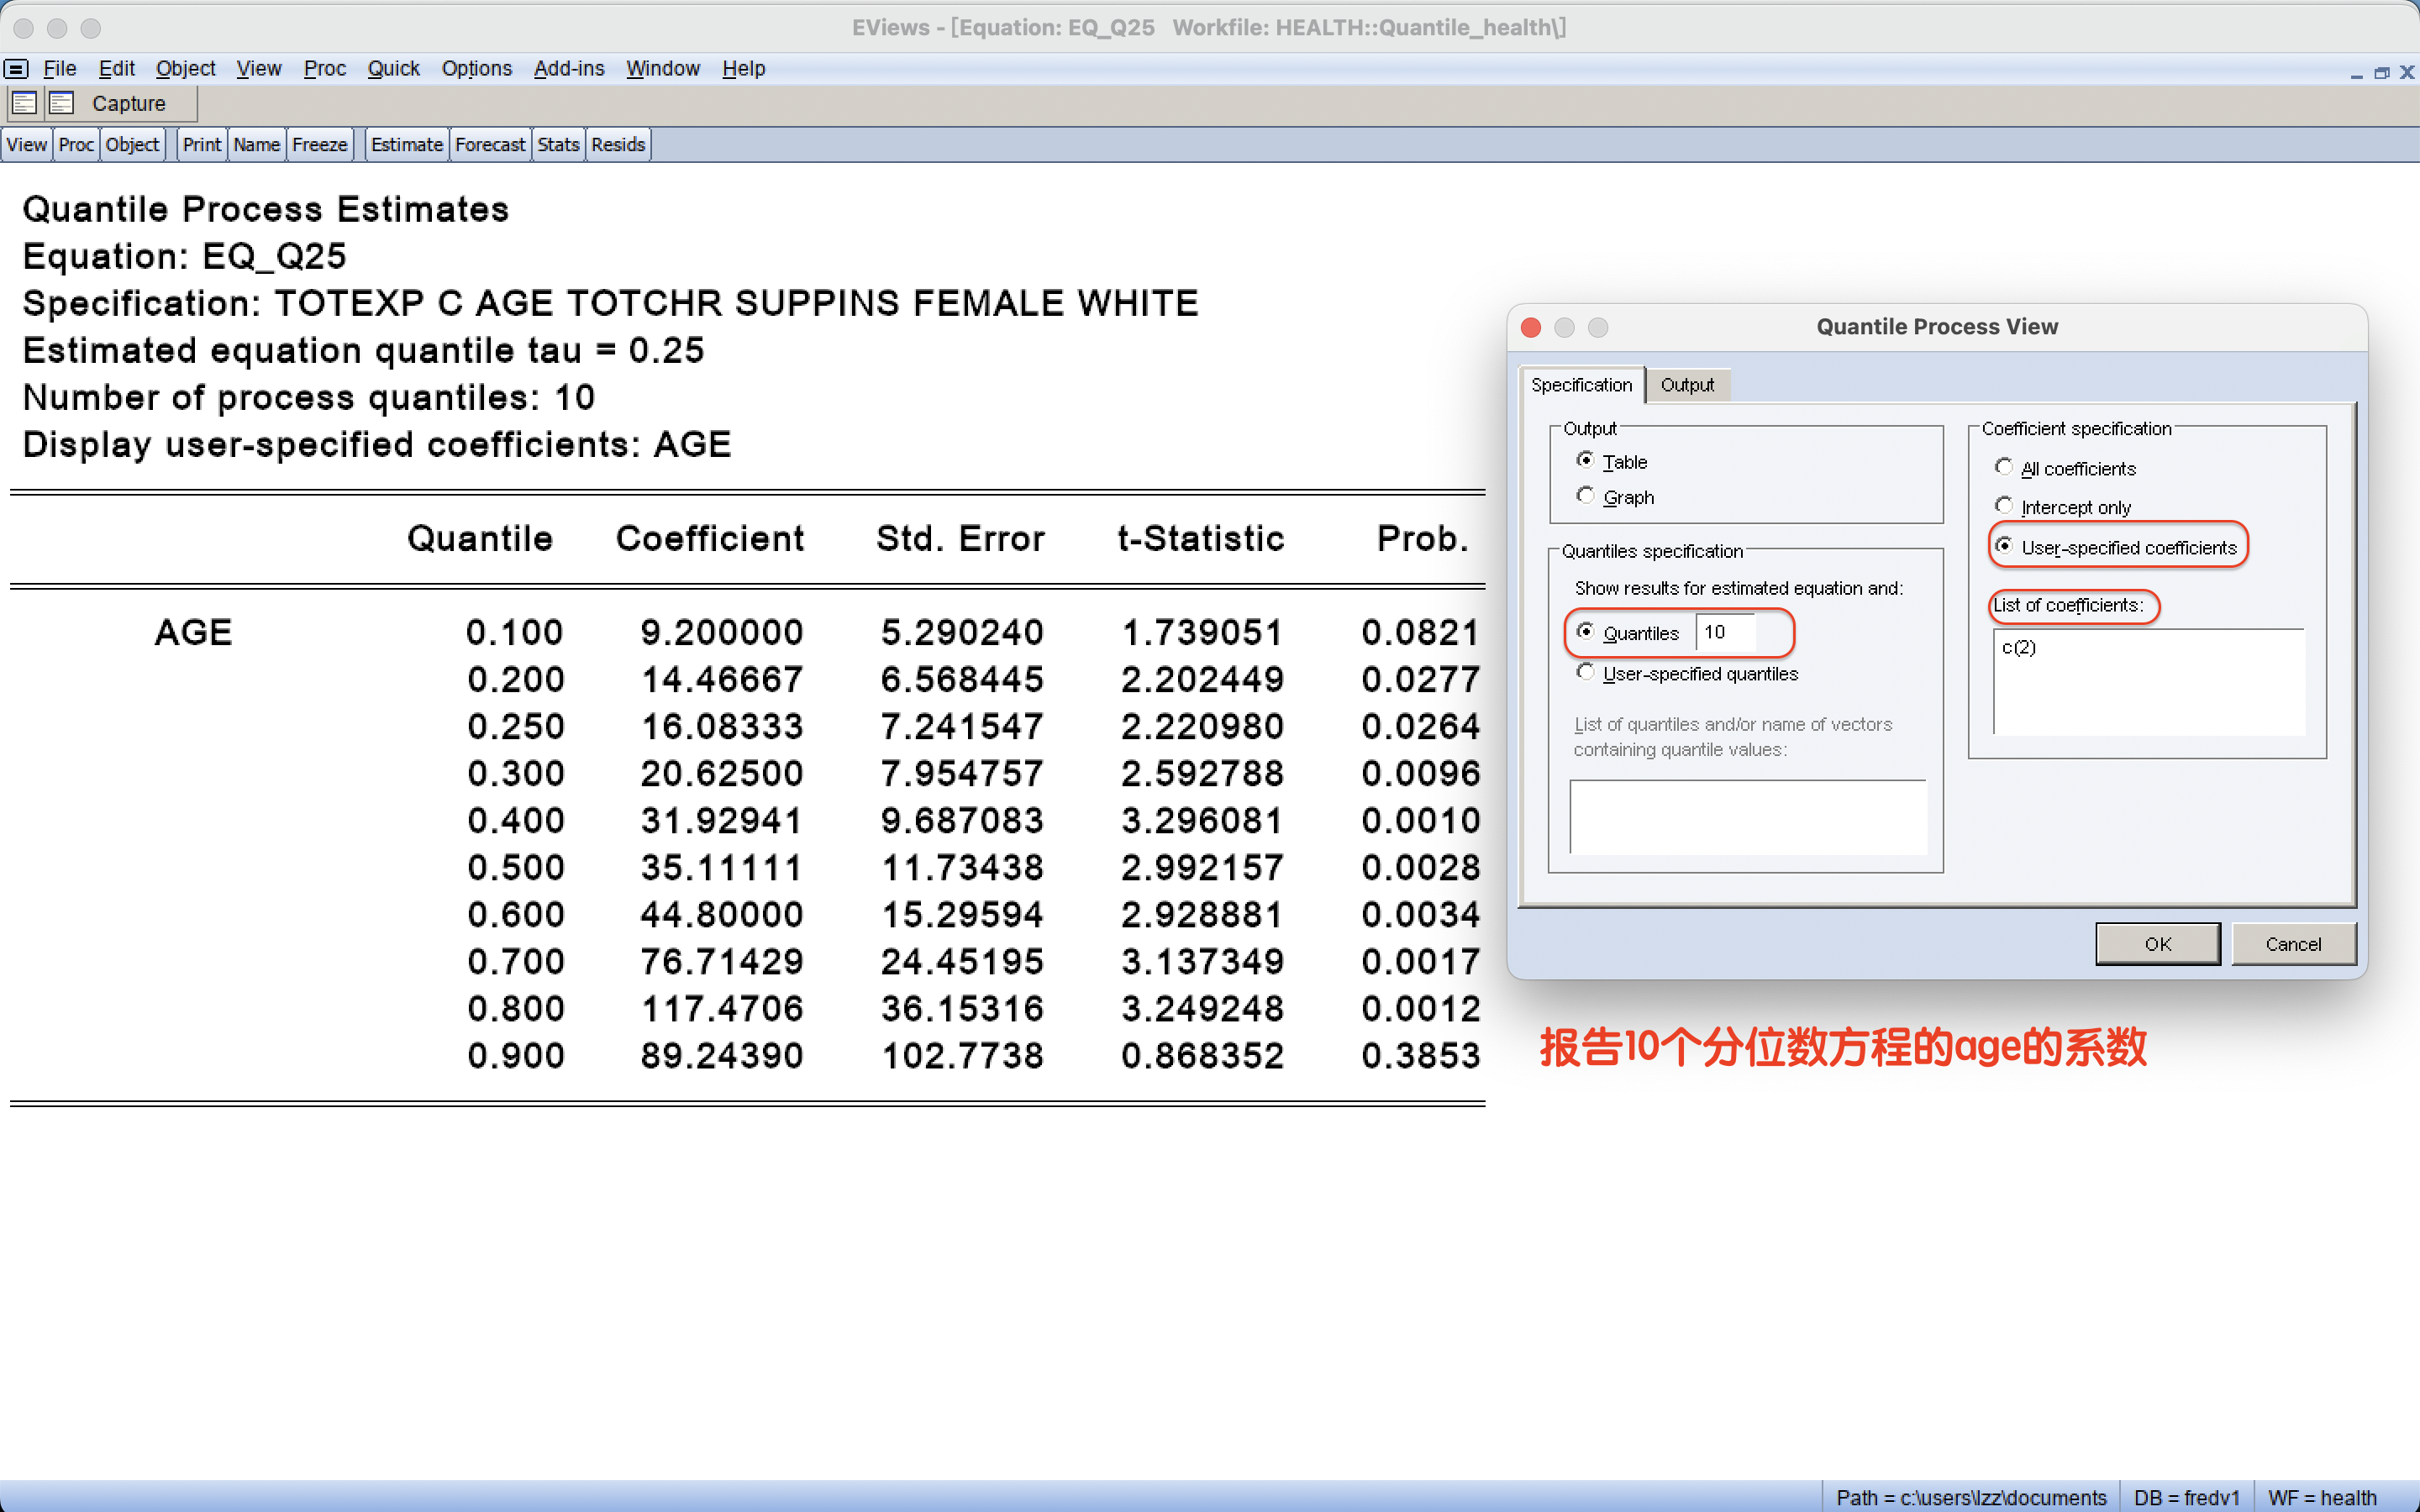
Task: Select the Graph output radio button
Action: [1585, 496]
